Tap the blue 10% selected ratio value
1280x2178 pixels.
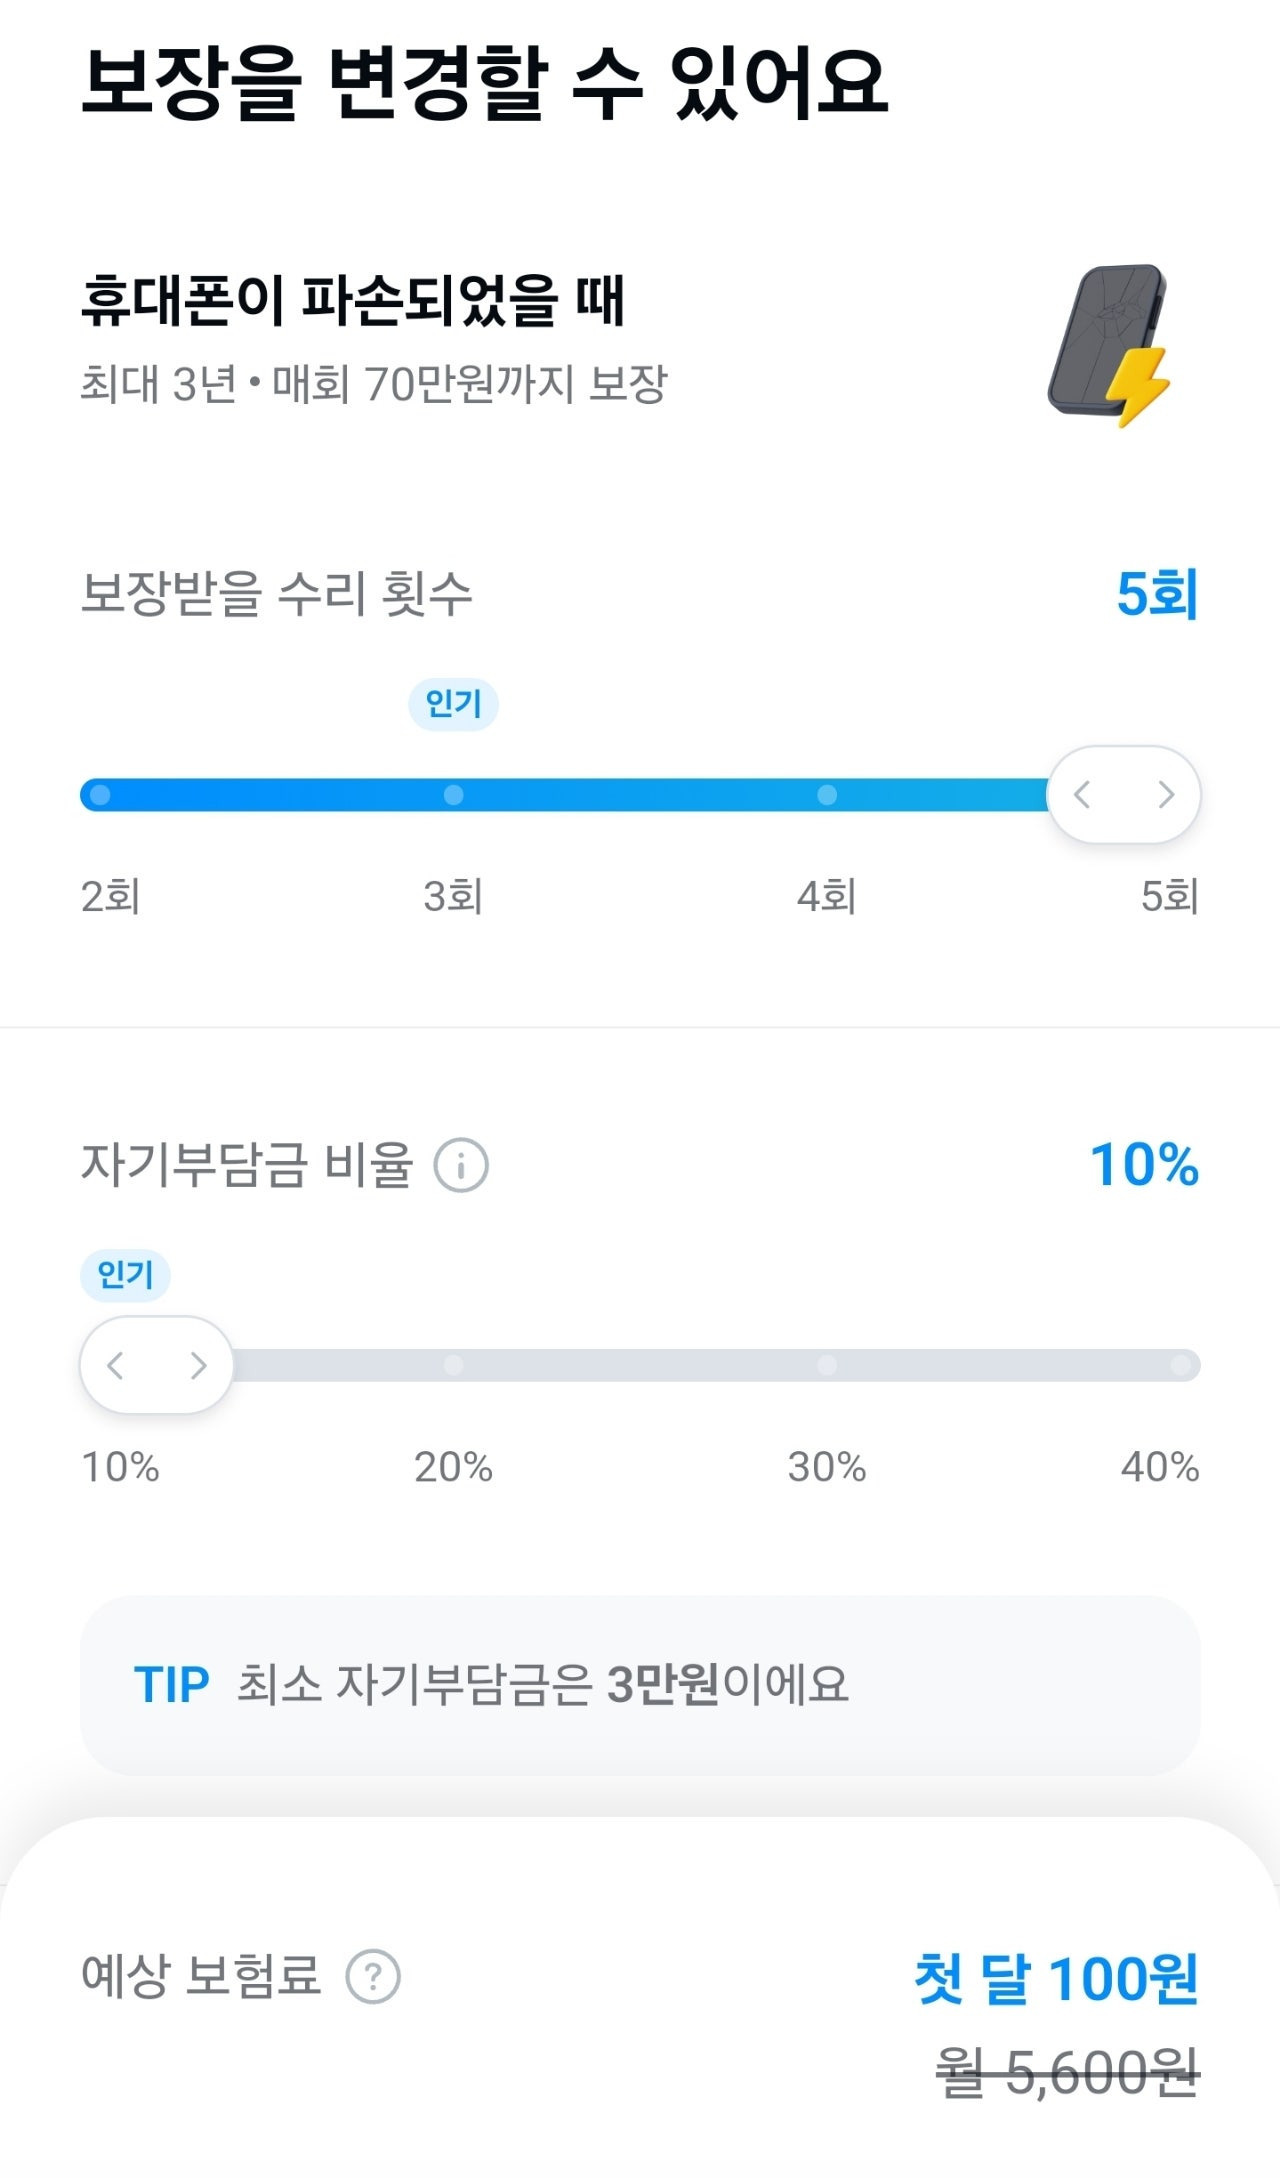pos(1144,1165)
